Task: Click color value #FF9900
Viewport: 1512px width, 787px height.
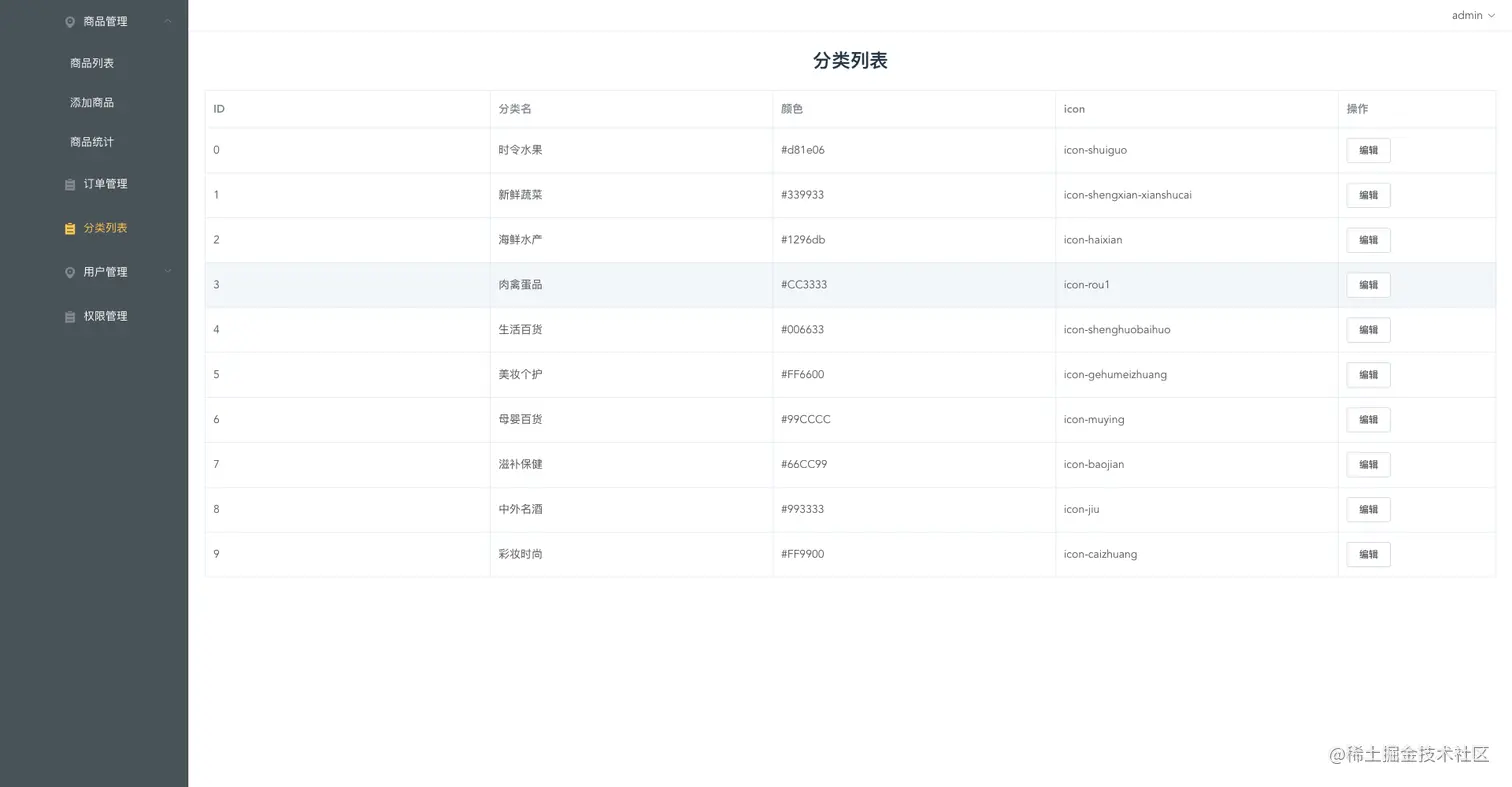Action: [x=803, y=554]
